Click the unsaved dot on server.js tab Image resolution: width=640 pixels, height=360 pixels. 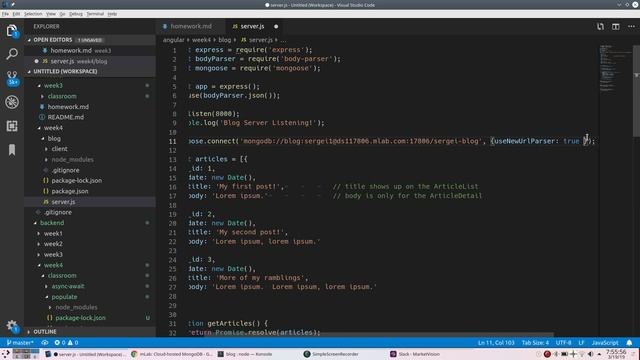[x=276, y=27]
